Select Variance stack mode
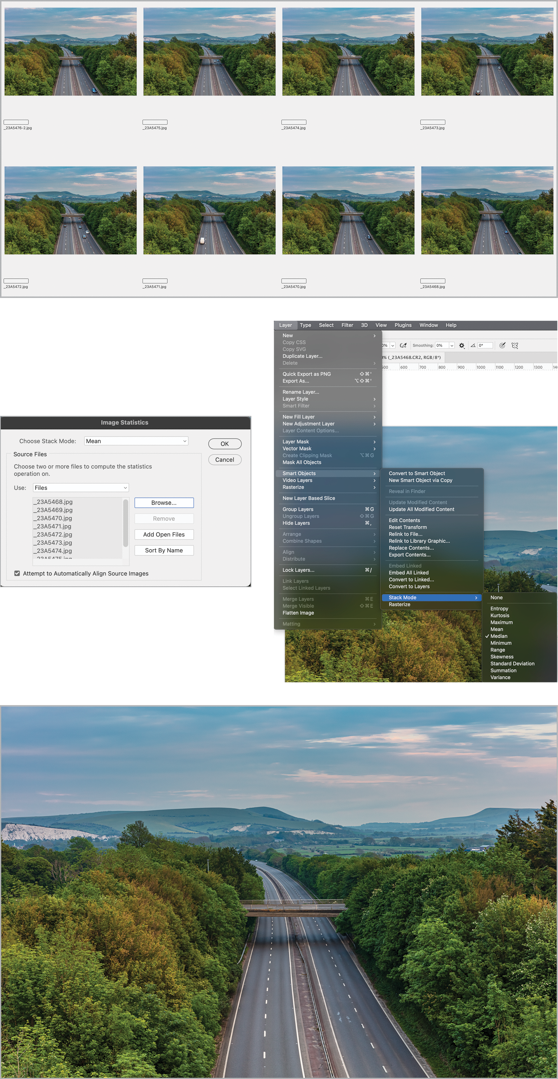Image resolution: width=558 pixels, height=1079 pixels. pos(500,677)
